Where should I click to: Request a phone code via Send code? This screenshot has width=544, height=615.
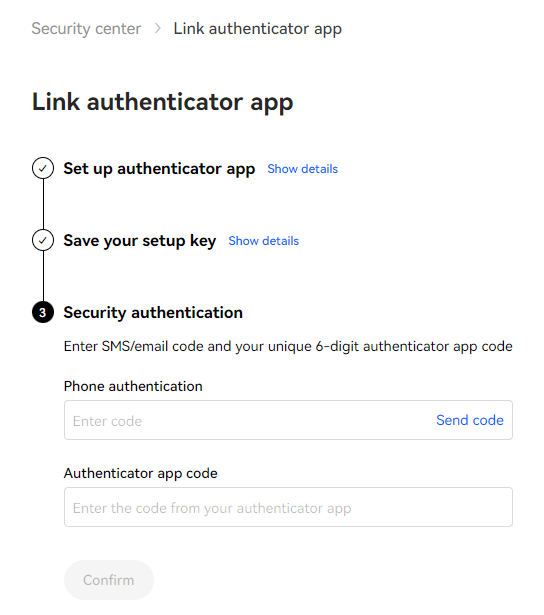(469, 420)
